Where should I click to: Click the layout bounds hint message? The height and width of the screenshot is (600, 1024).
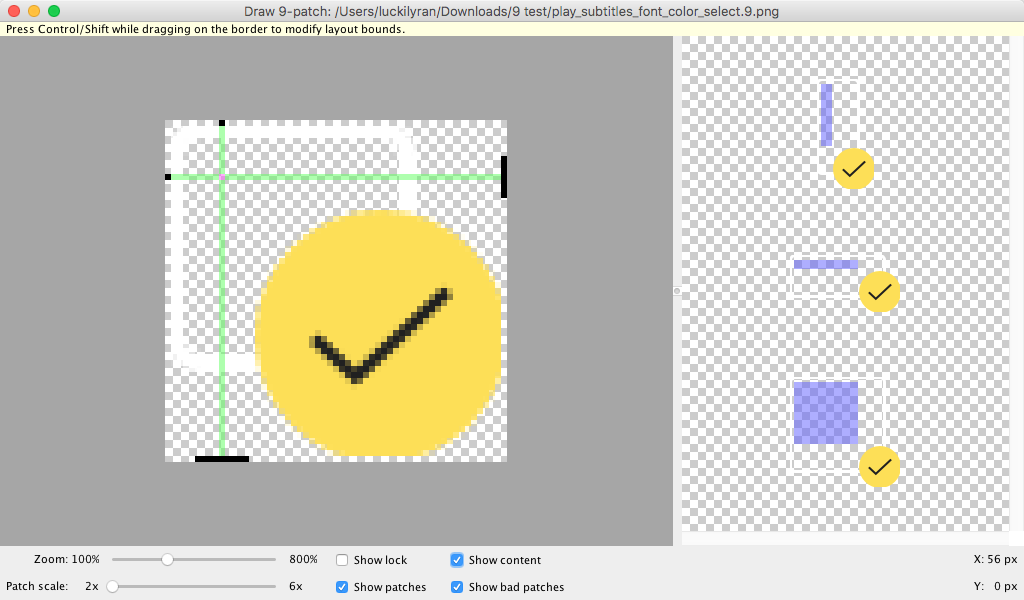pyautogui.click(x=205, y=29)
